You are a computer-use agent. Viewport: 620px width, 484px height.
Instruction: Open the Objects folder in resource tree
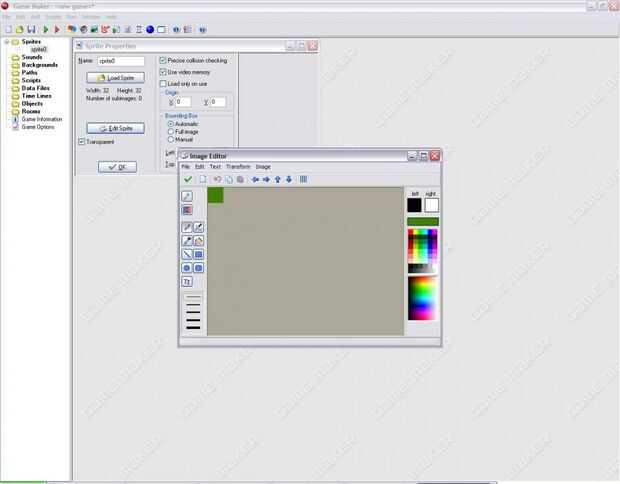pos(32,104)
